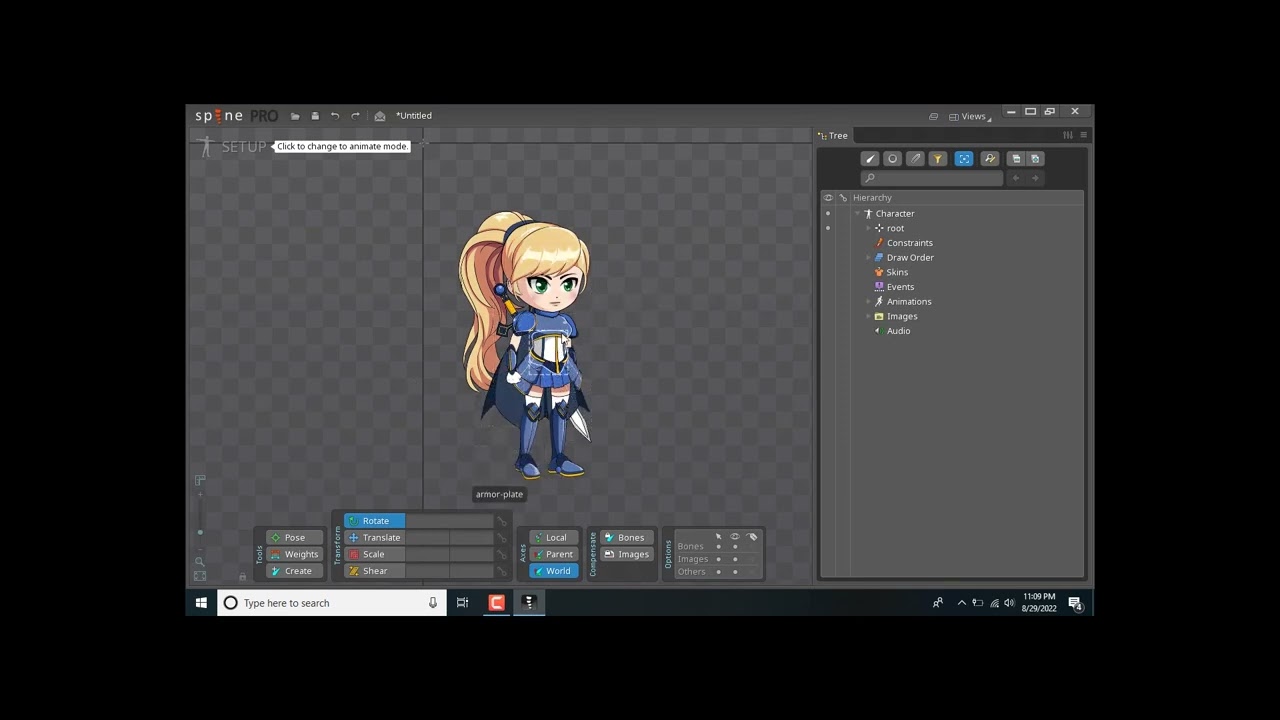Expand the Animations node

pos(868,302)
